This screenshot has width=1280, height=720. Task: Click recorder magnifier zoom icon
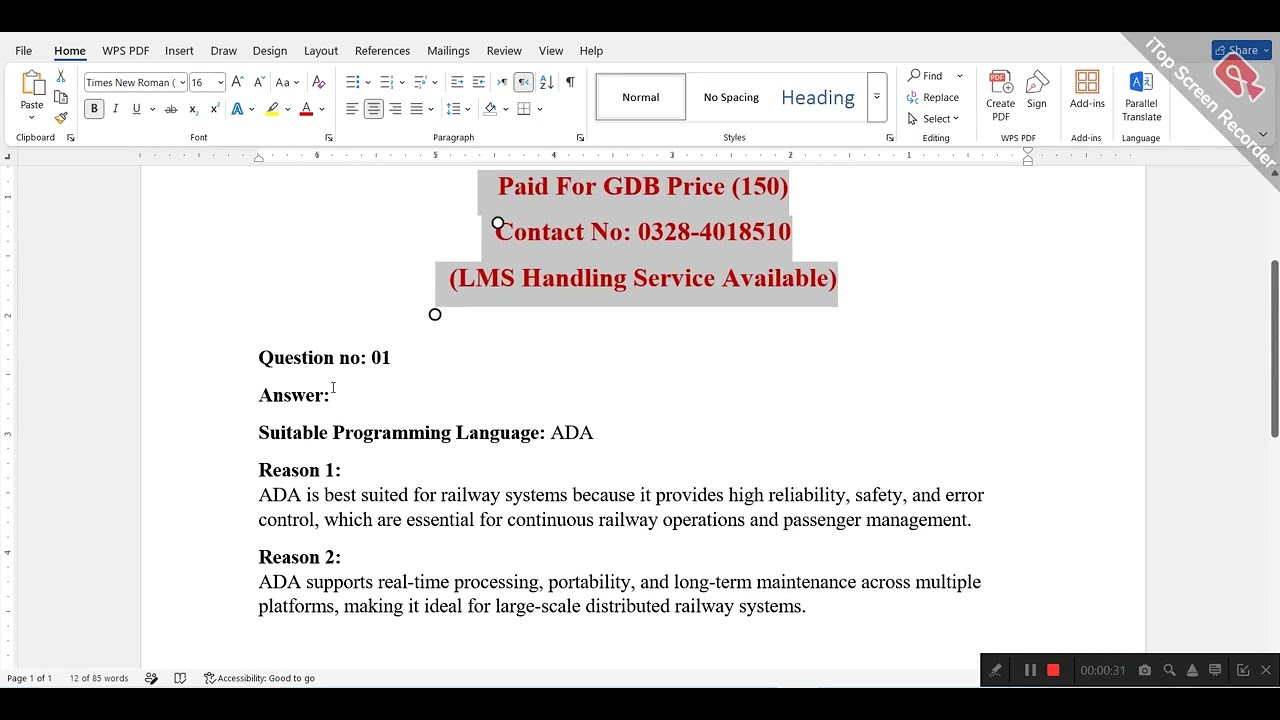coord(1169,670)
